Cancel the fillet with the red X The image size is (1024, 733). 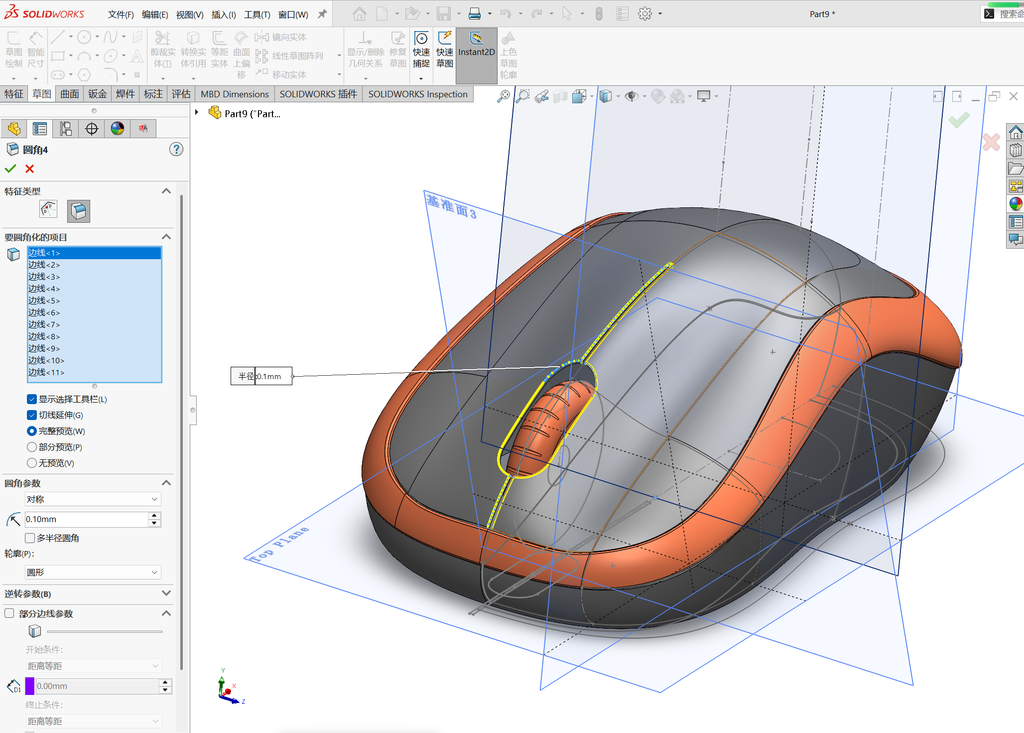pos(29,169)
